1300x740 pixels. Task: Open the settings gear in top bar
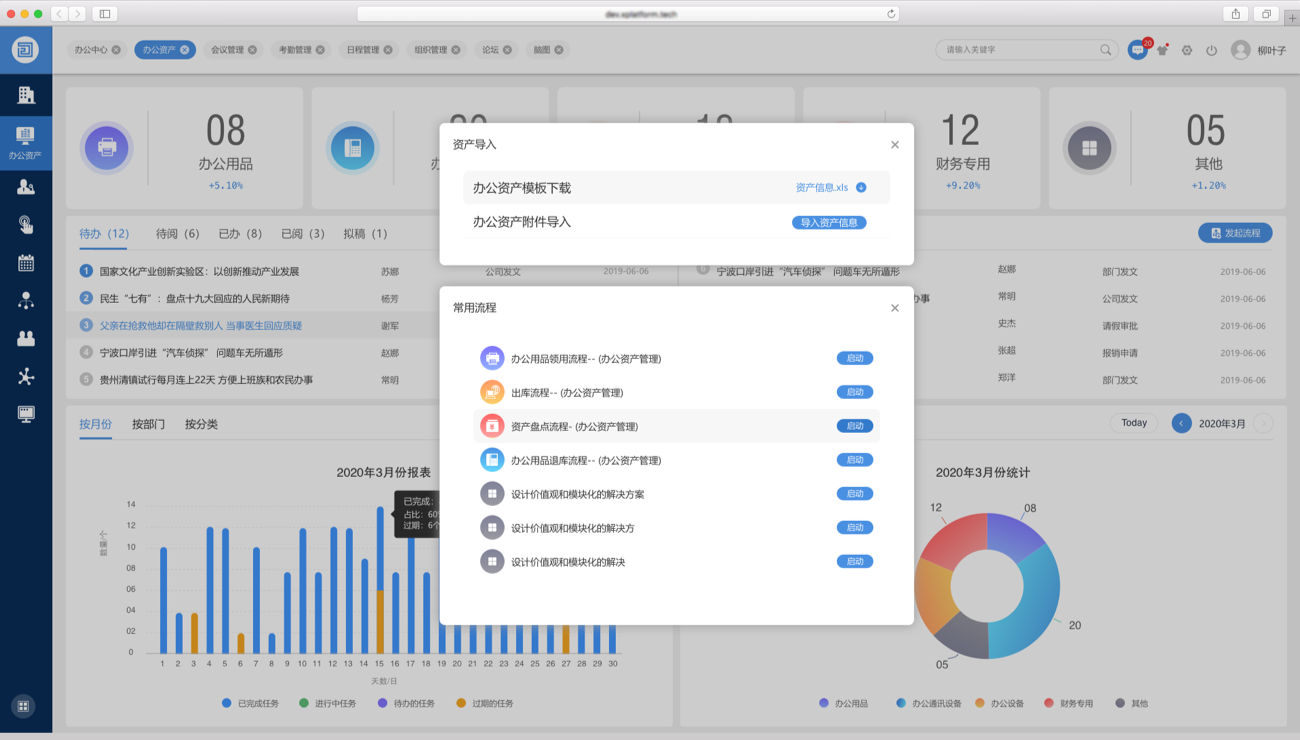(x=1187, y=50)
